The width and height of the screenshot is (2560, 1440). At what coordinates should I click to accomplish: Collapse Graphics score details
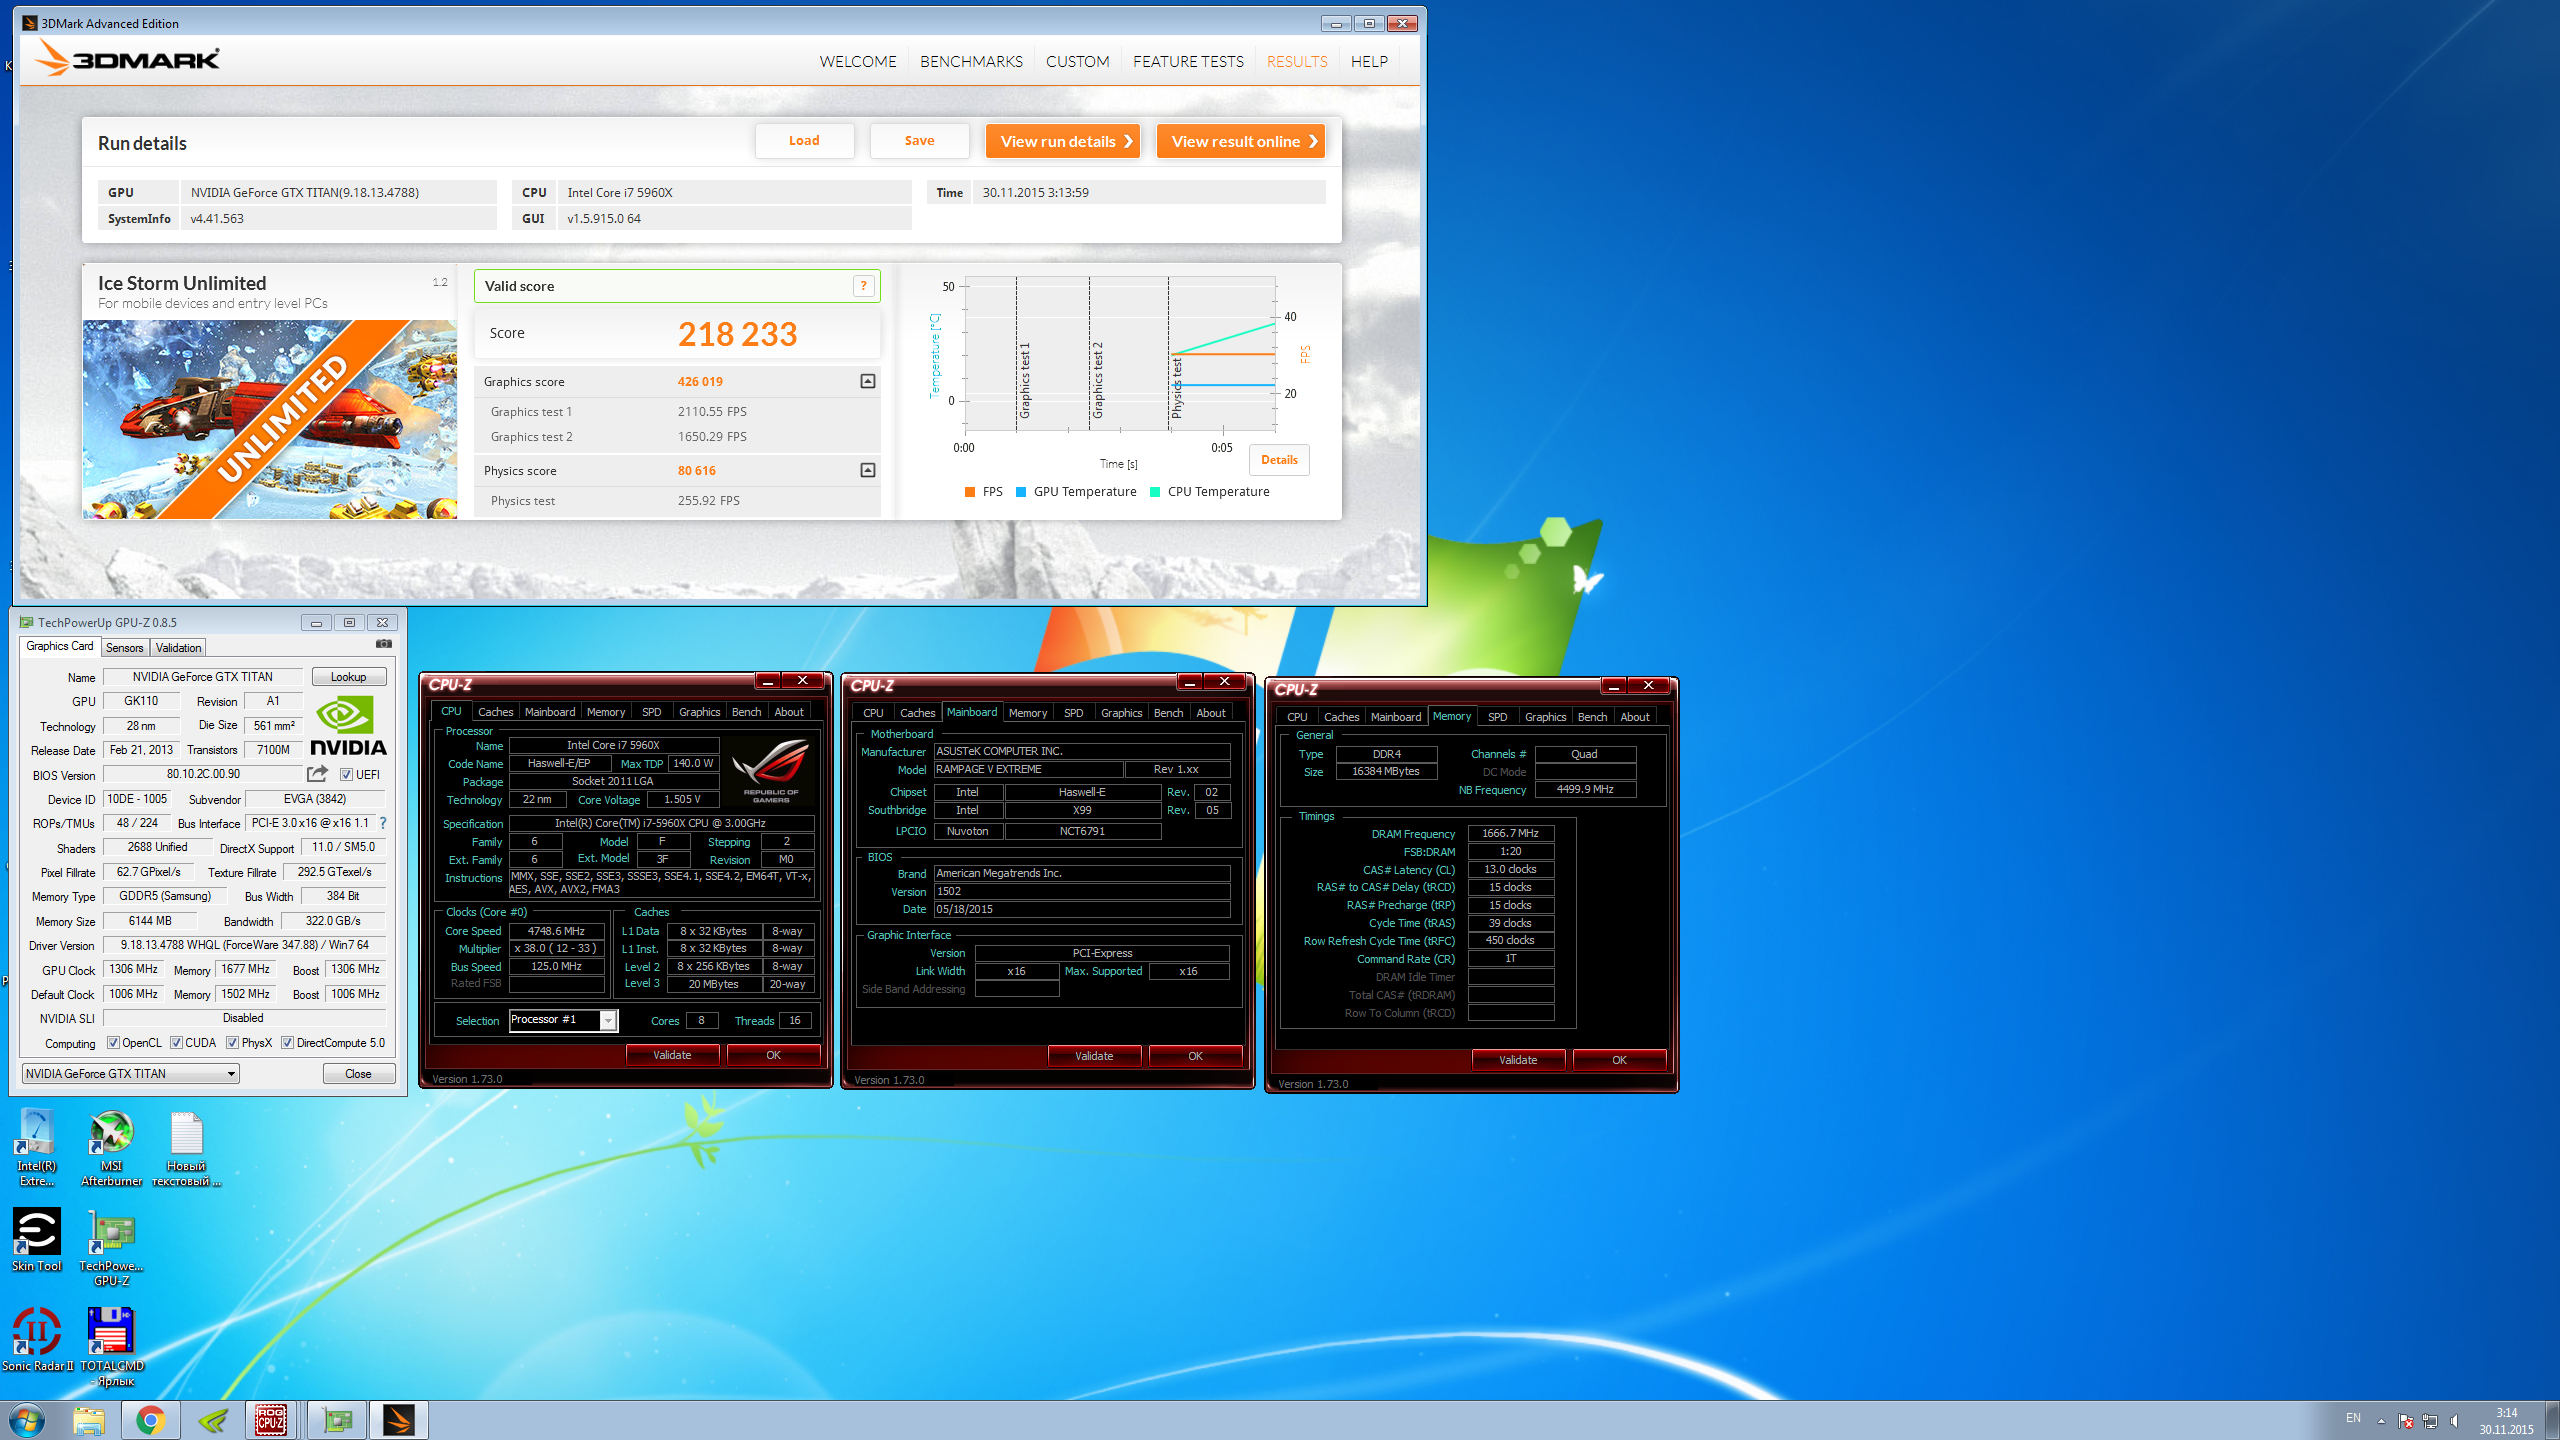tap(868, 381)
